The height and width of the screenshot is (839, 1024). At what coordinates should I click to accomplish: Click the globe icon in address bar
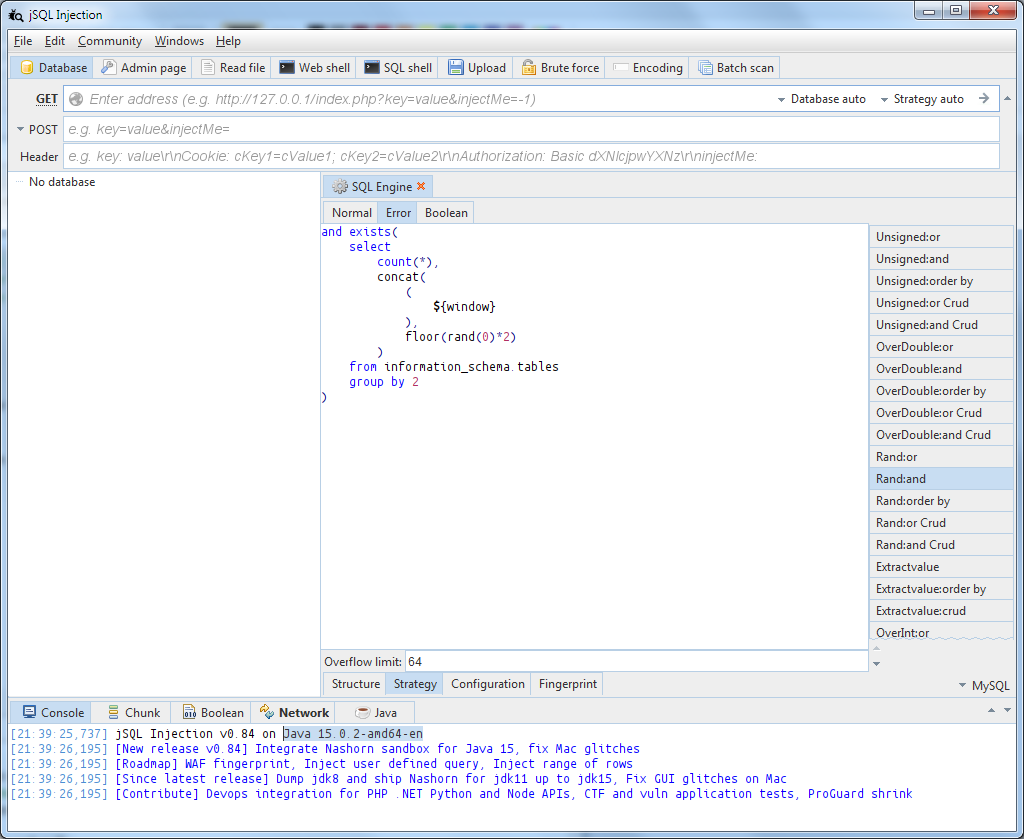click(76, 99)
